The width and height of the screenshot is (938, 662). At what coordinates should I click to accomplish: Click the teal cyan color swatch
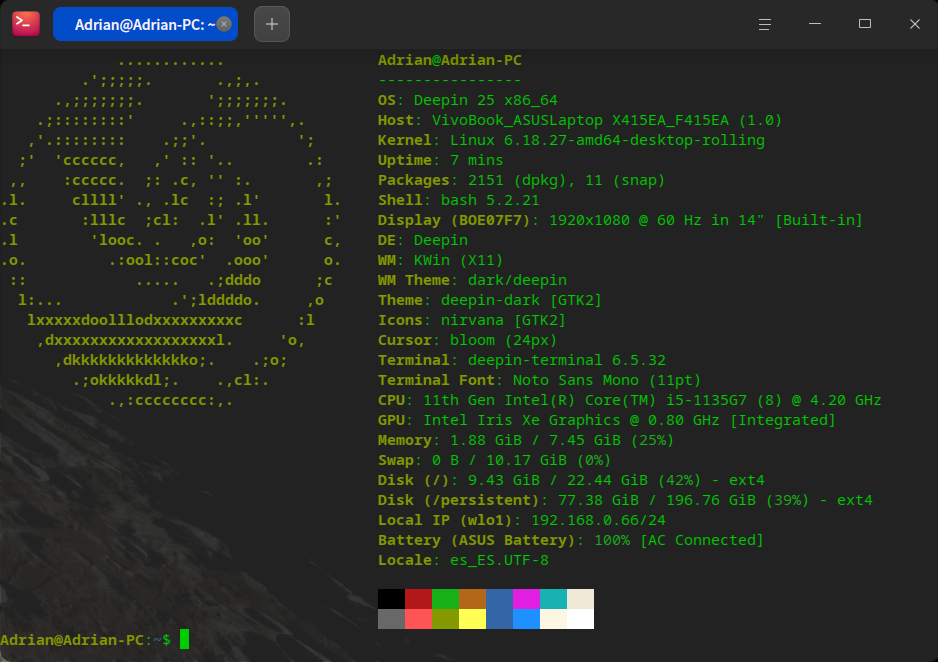[x=553, y=599]
